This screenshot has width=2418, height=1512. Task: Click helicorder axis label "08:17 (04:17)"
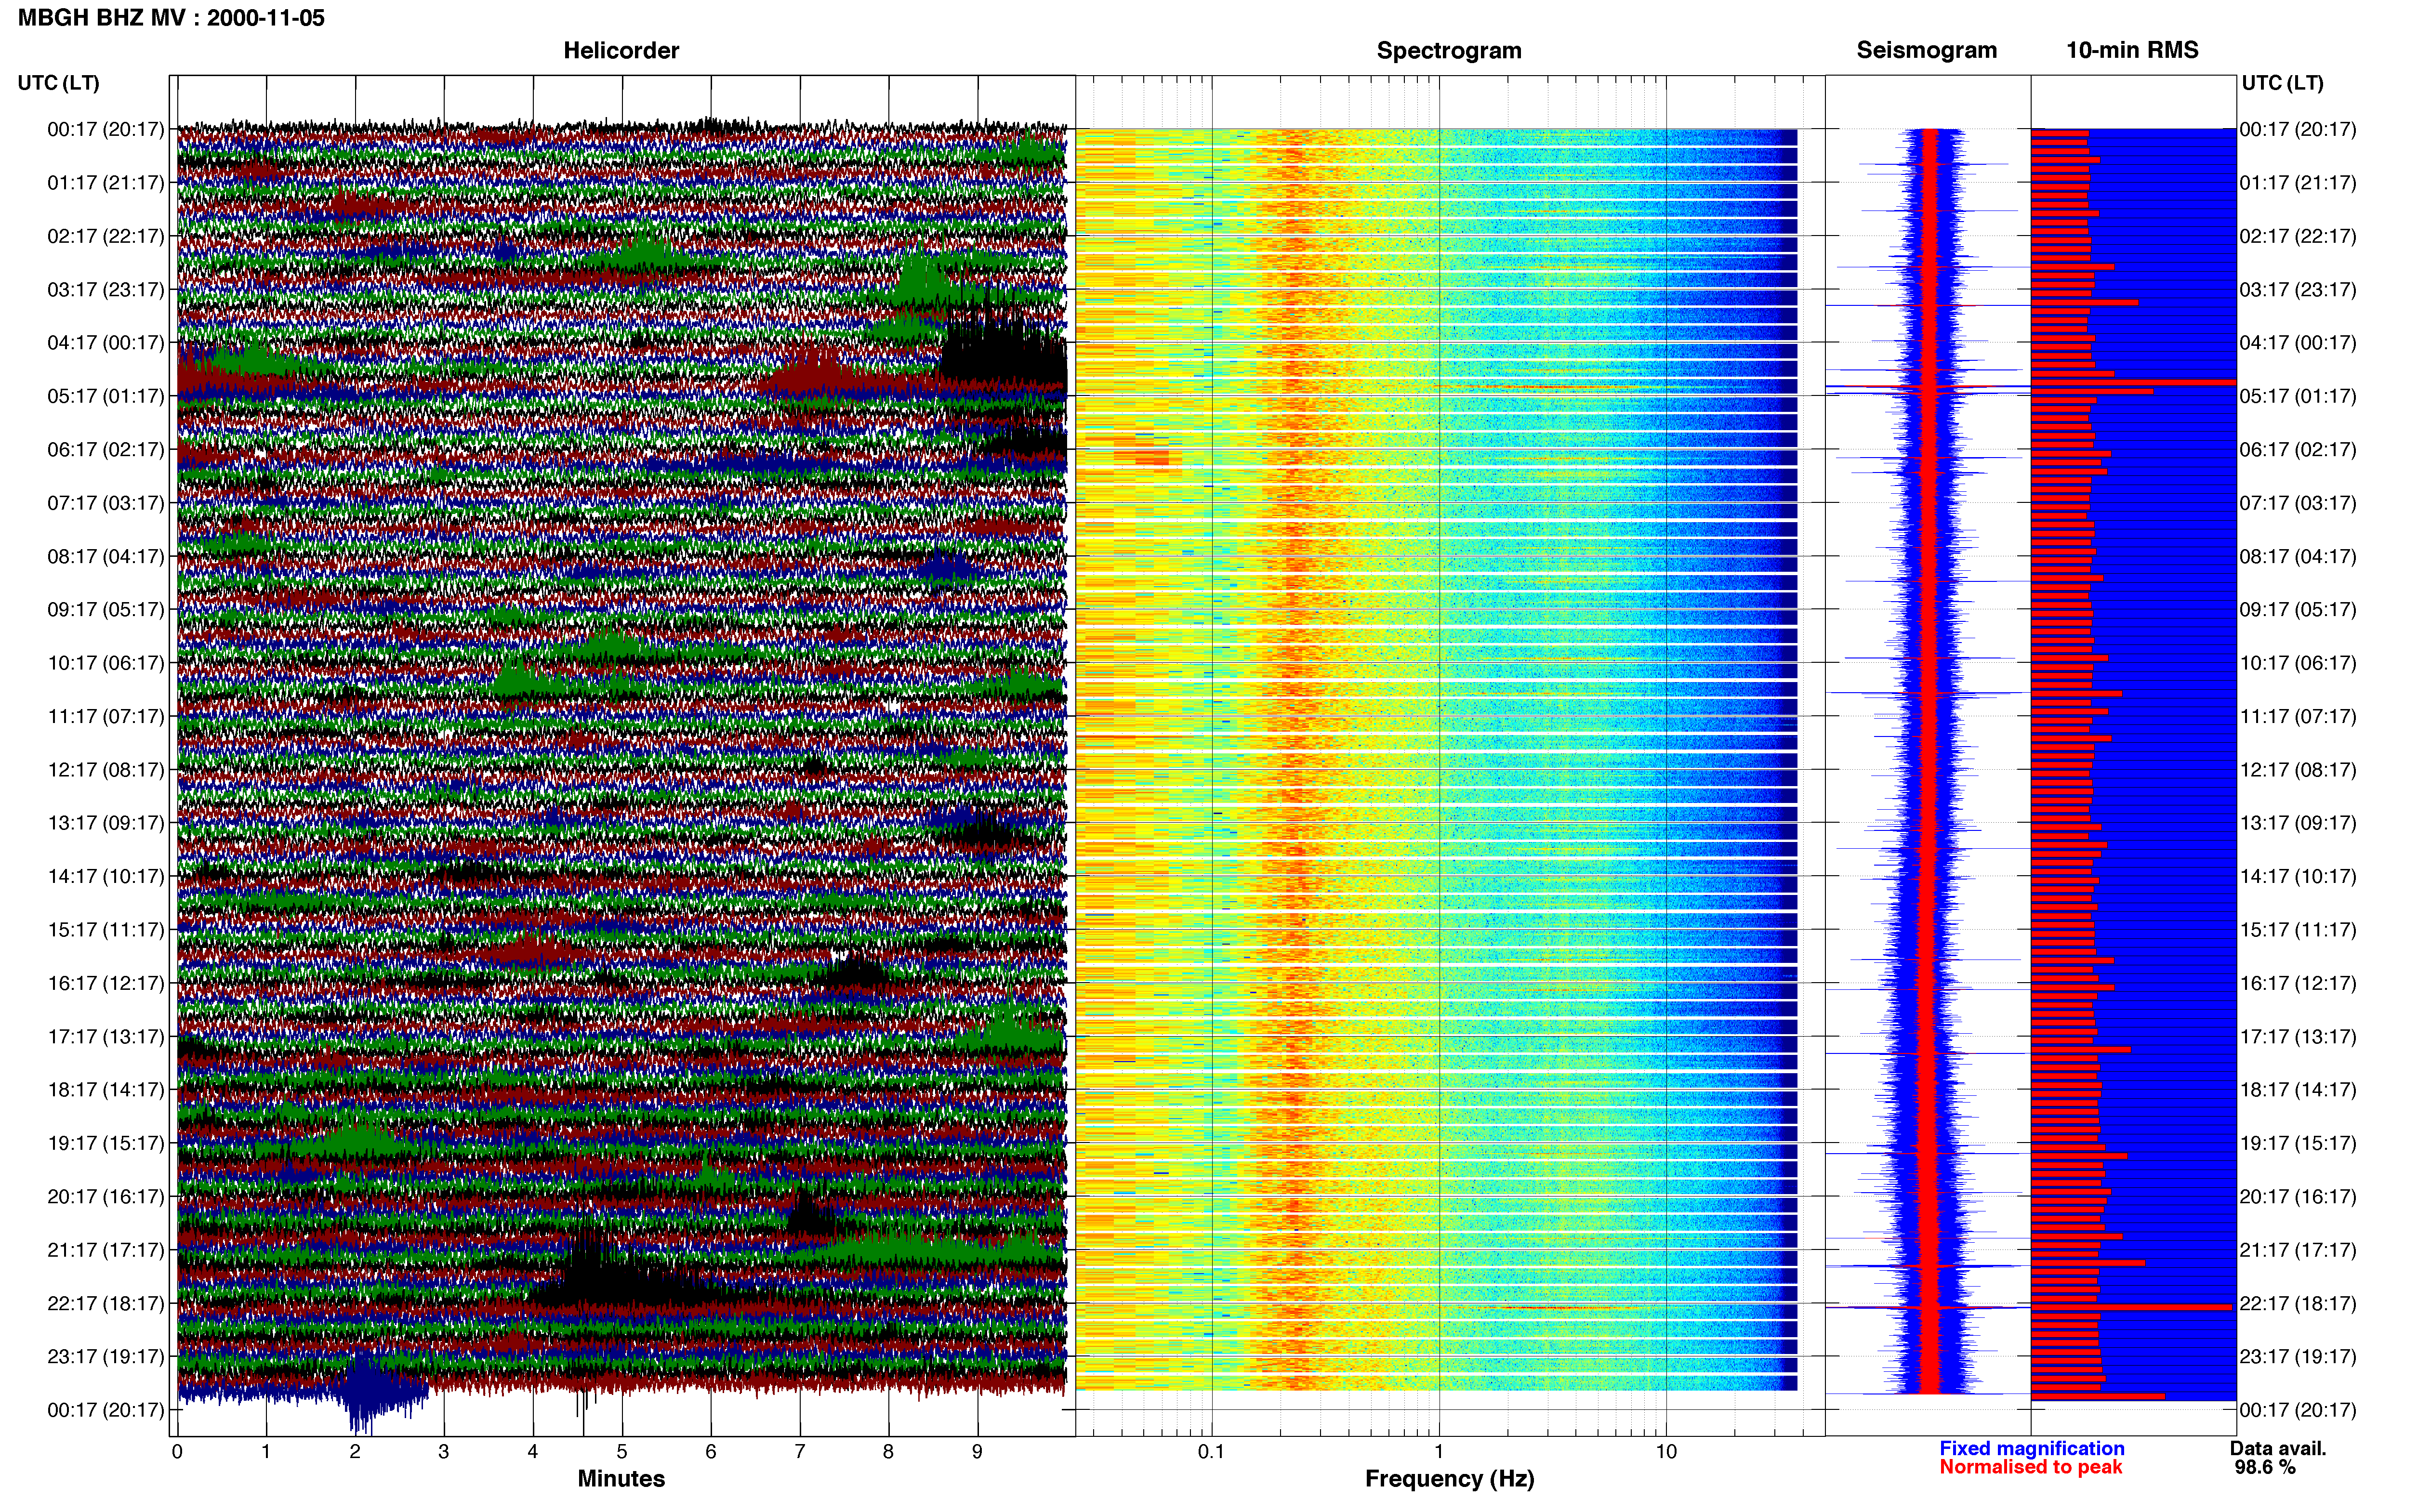[x=106, y=556]
